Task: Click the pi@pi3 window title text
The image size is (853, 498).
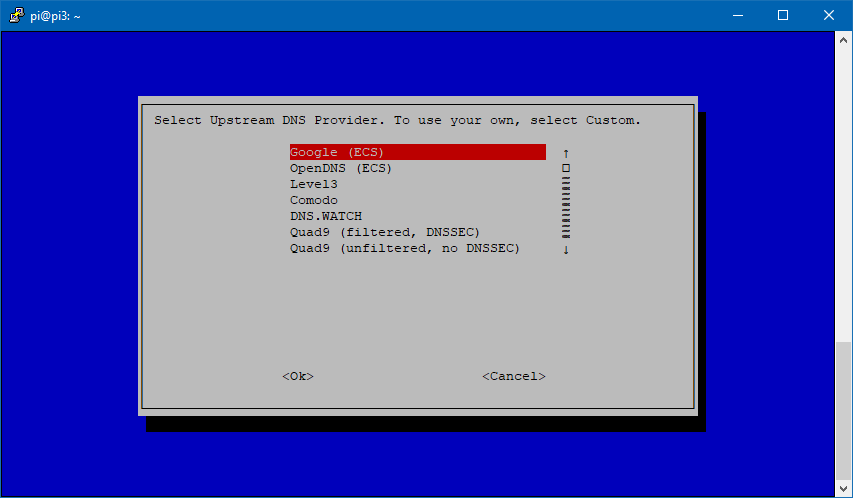Action: pyautogui.click(x=55, y=16)
